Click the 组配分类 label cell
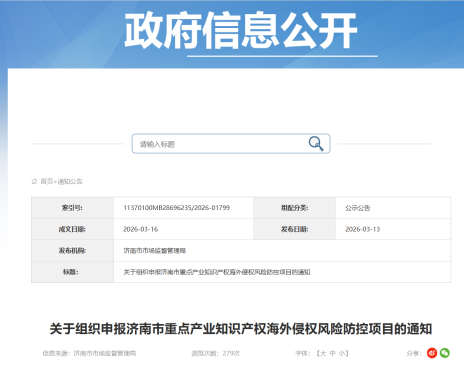 (x=295, y=208)
